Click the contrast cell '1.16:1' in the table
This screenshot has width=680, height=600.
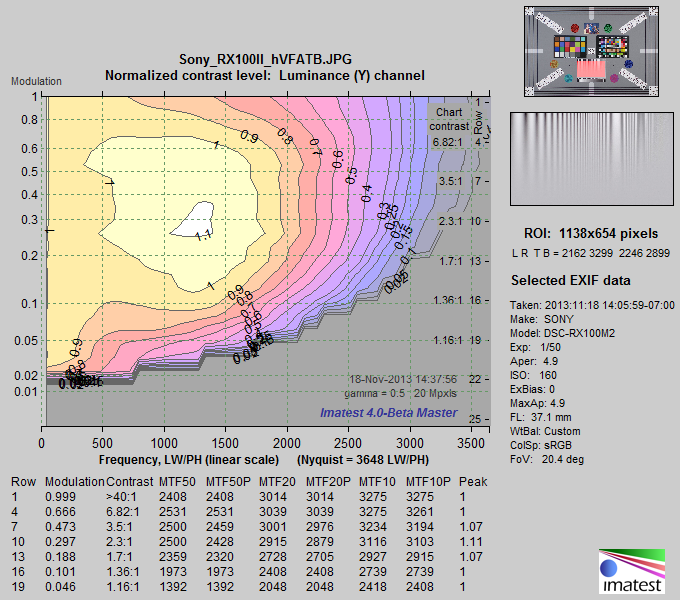pyautogui.click(x=123, y=587)
